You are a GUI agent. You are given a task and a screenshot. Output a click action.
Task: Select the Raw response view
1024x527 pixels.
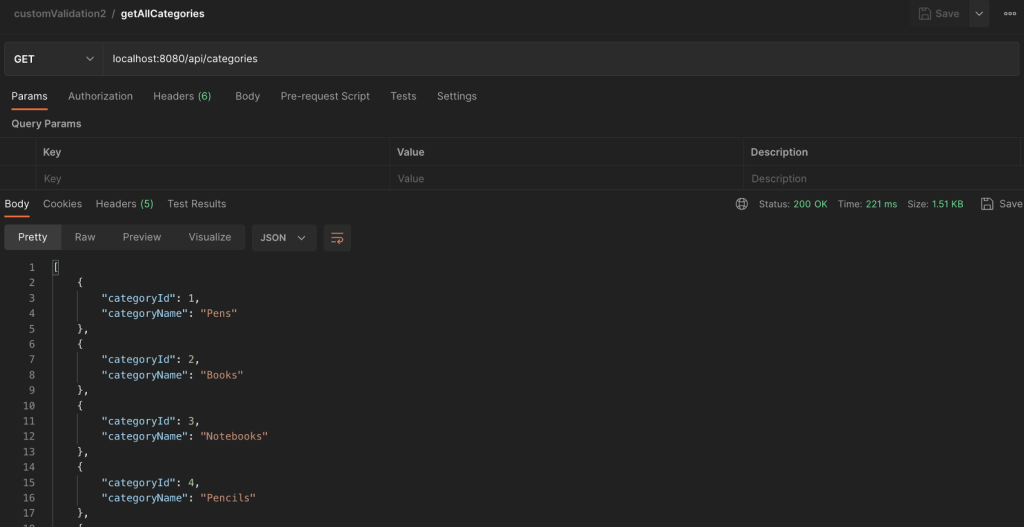point(85,237)
